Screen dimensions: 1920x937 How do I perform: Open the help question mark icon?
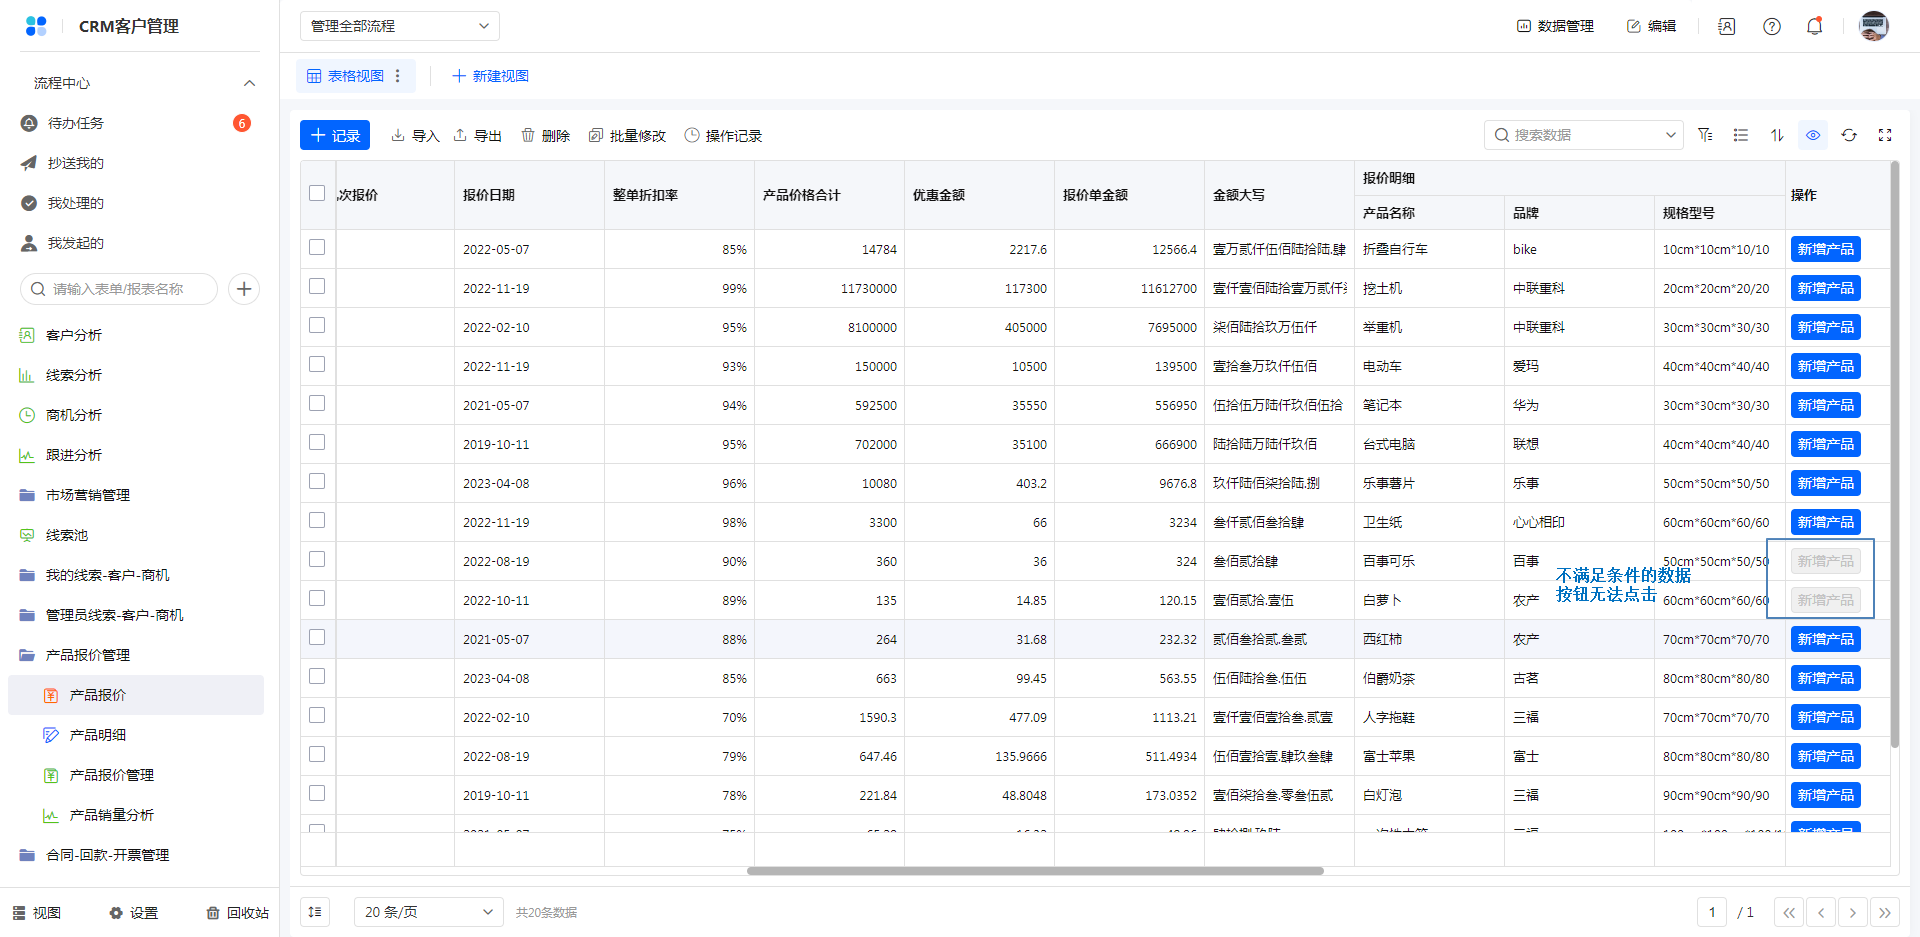[1771, 26]
